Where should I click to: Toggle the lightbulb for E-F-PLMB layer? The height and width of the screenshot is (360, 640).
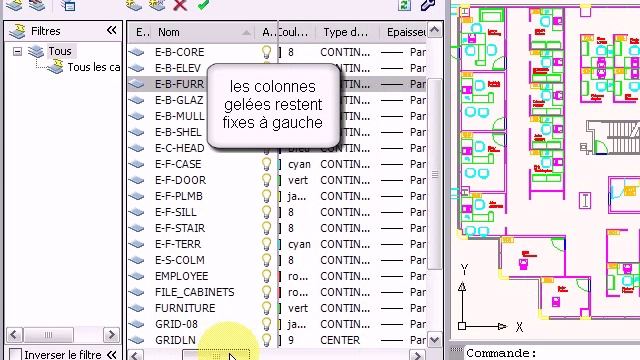266,196
